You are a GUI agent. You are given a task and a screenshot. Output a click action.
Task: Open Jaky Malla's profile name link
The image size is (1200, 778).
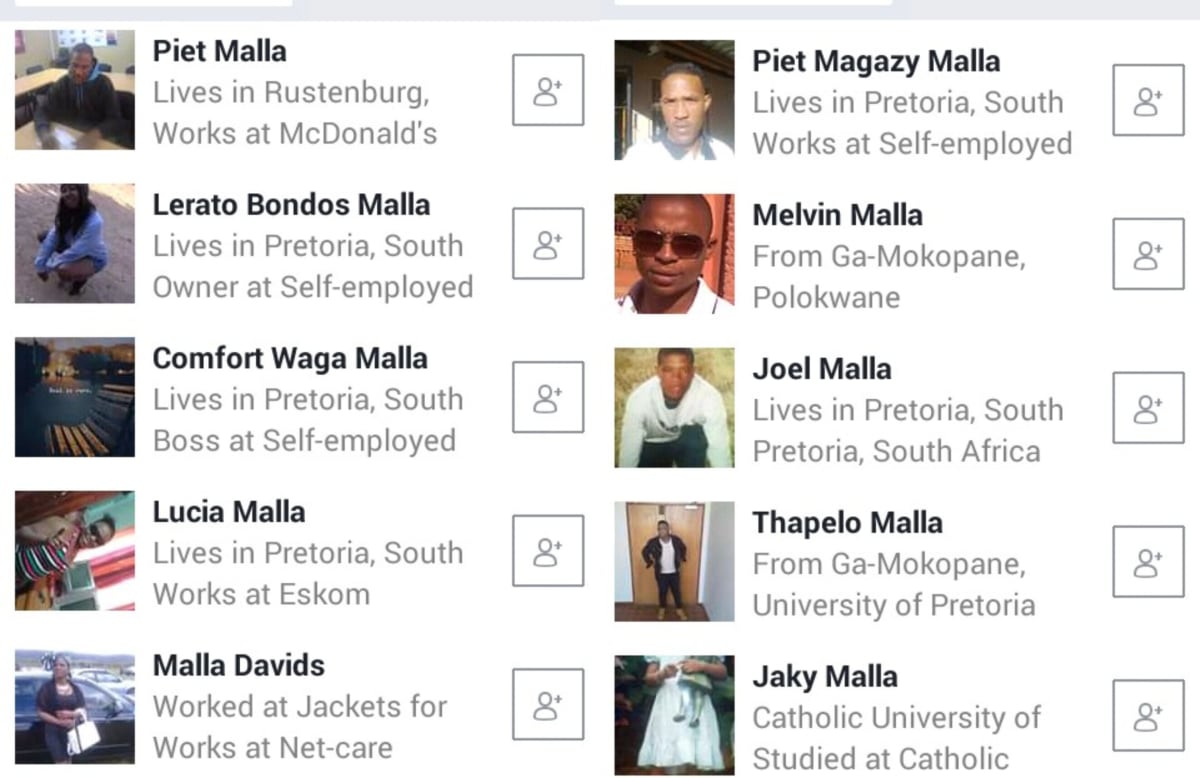824,676
